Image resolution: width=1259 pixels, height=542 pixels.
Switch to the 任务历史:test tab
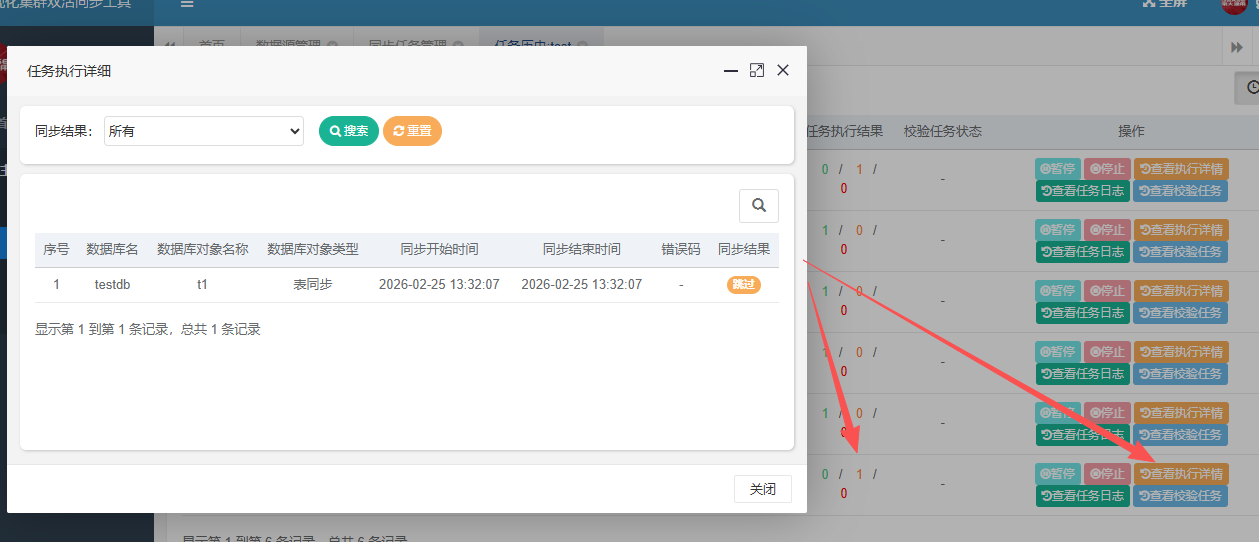533,44
